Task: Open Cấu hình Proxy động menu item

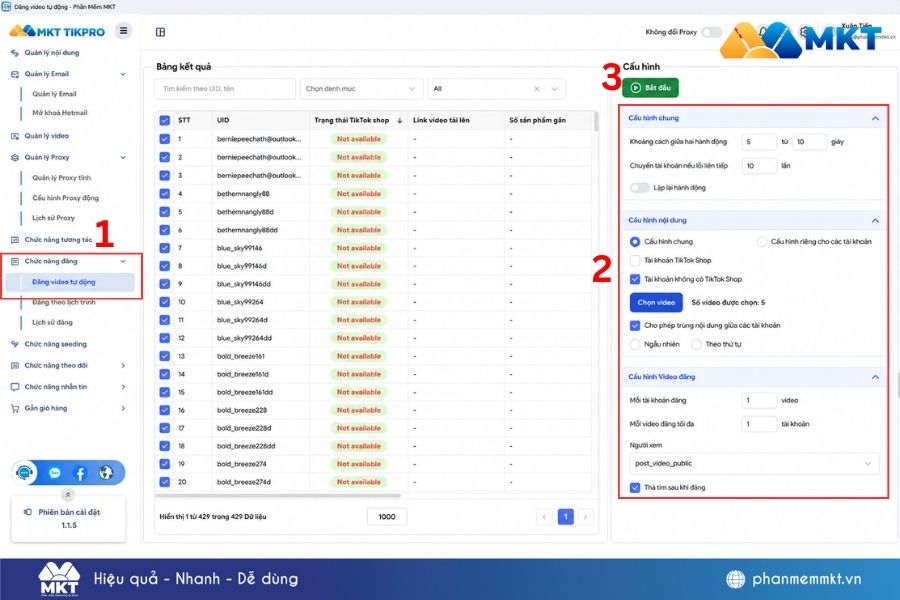Action: pyautogui.click(x=65, y=198)
